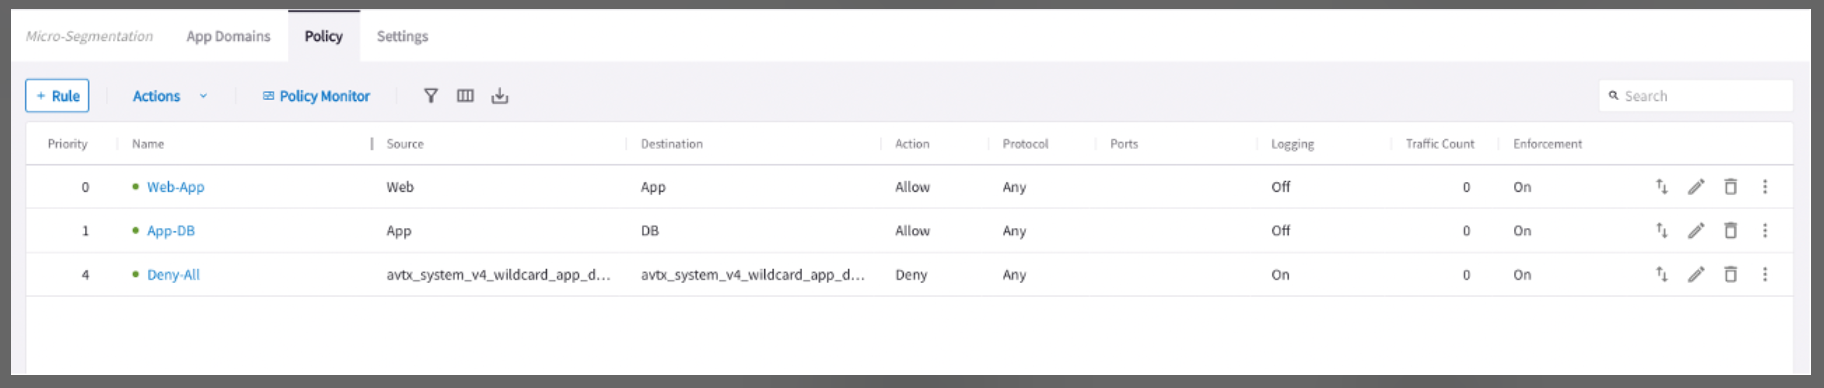Open the Deny-All rule link
This screenshot has height=388, width=1824.
(x=173, y=274)
